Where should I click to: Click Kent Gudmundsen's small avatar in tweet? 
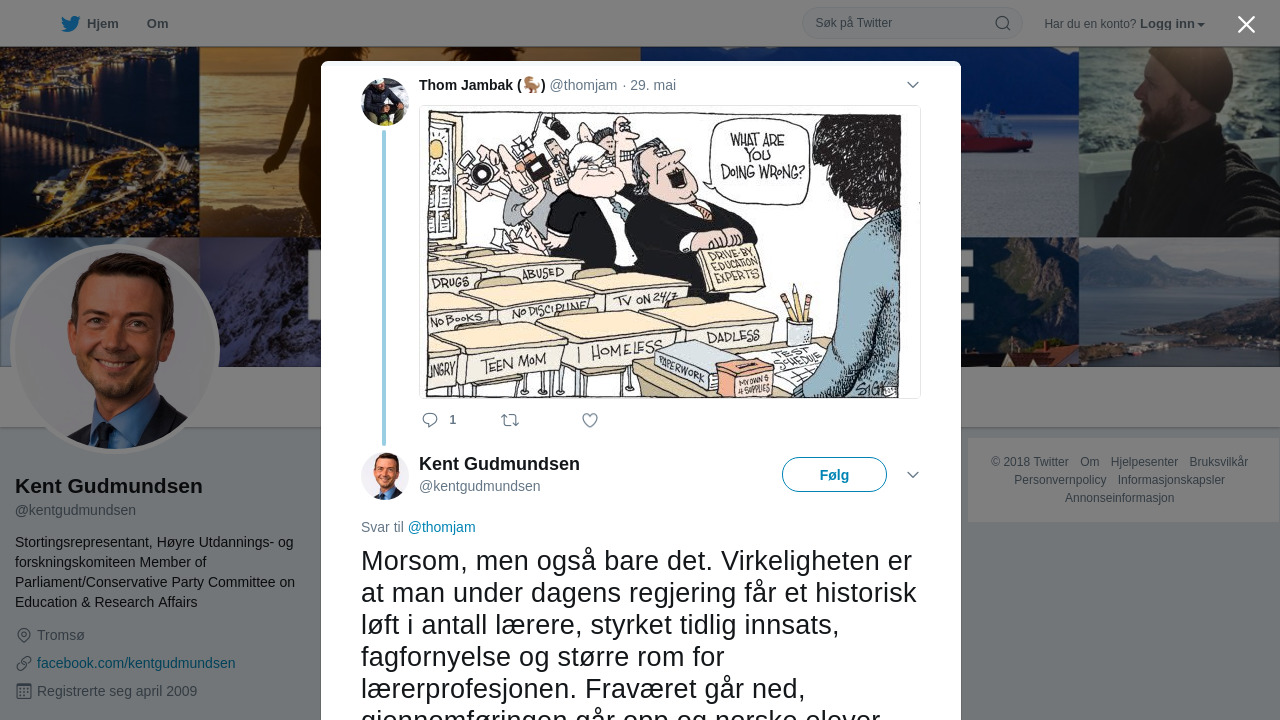tap(385, 476)
